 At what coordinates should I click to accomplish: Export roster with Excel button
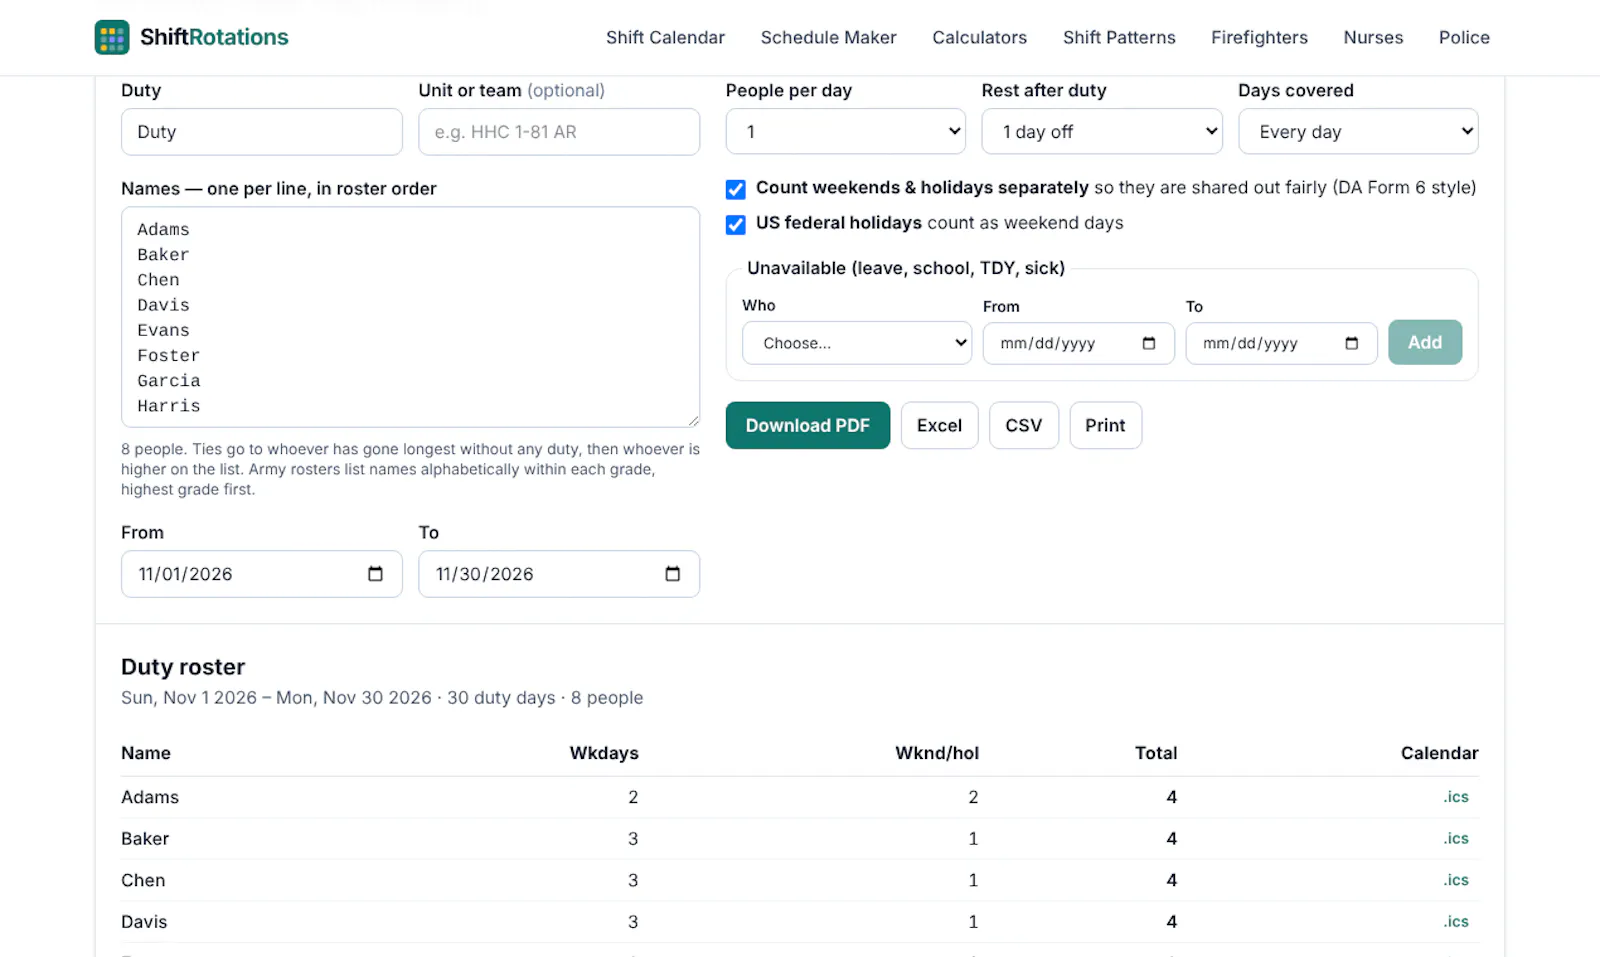click(x=939, y=425)
